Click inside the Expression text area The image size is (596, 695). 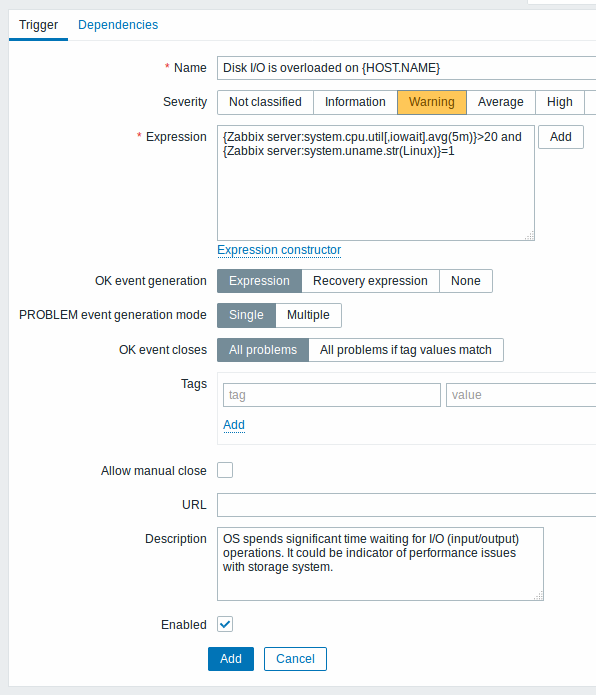tap(376, 183)
